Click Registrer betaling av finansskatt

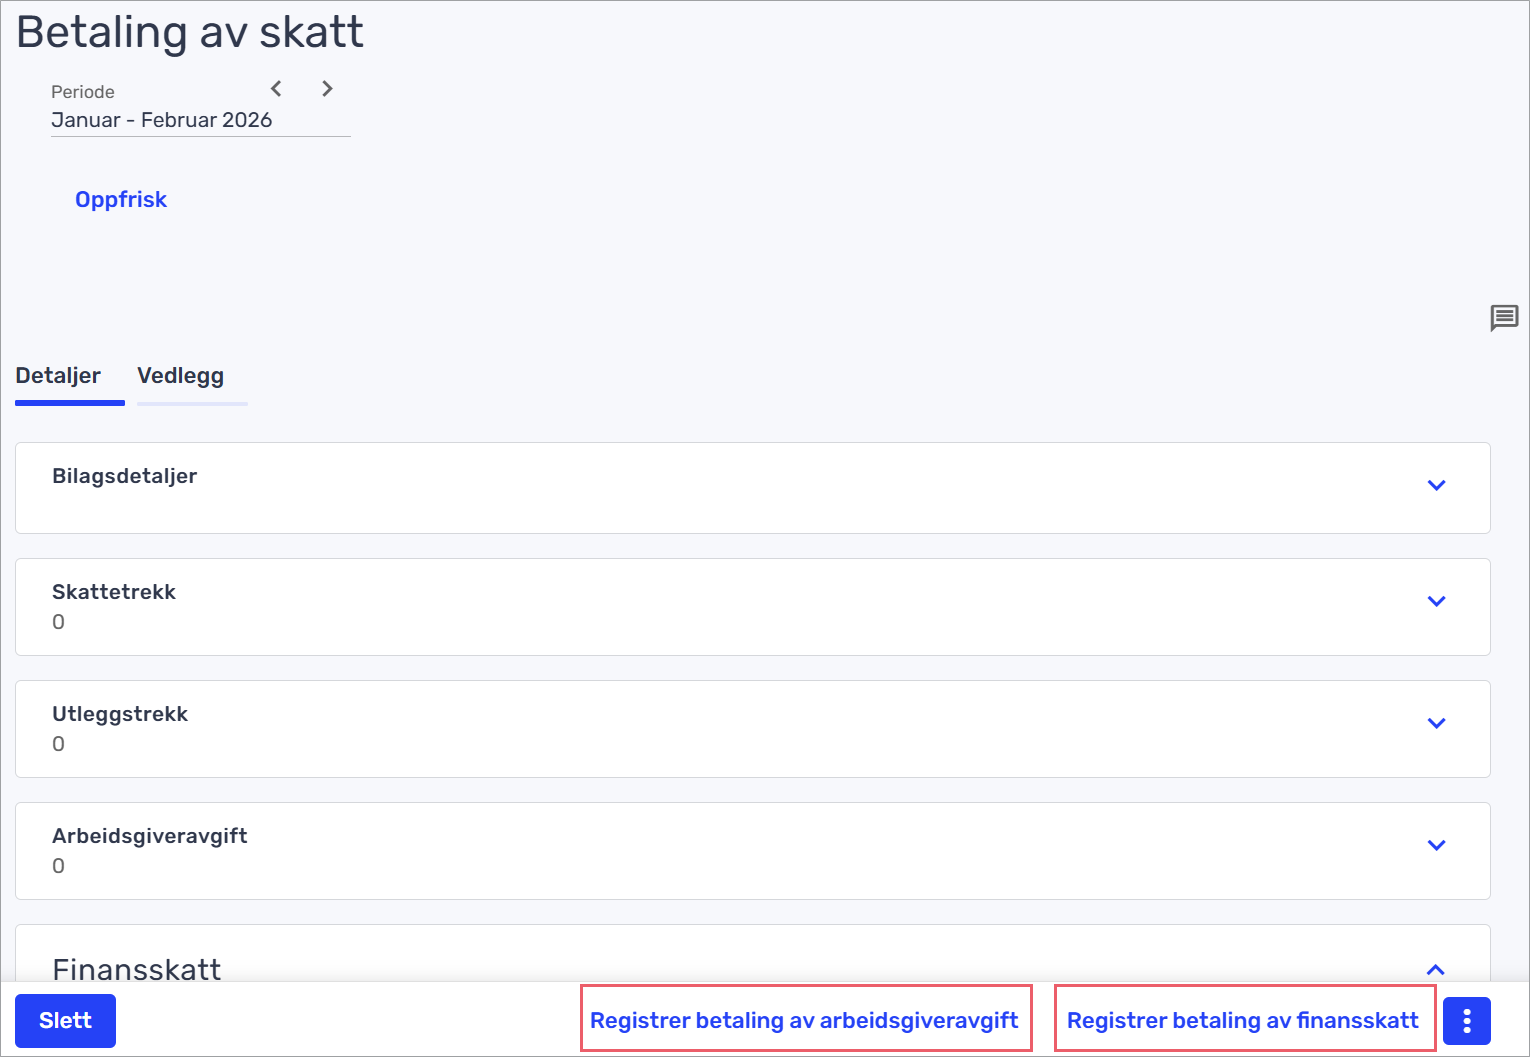click(1242, 1020)
